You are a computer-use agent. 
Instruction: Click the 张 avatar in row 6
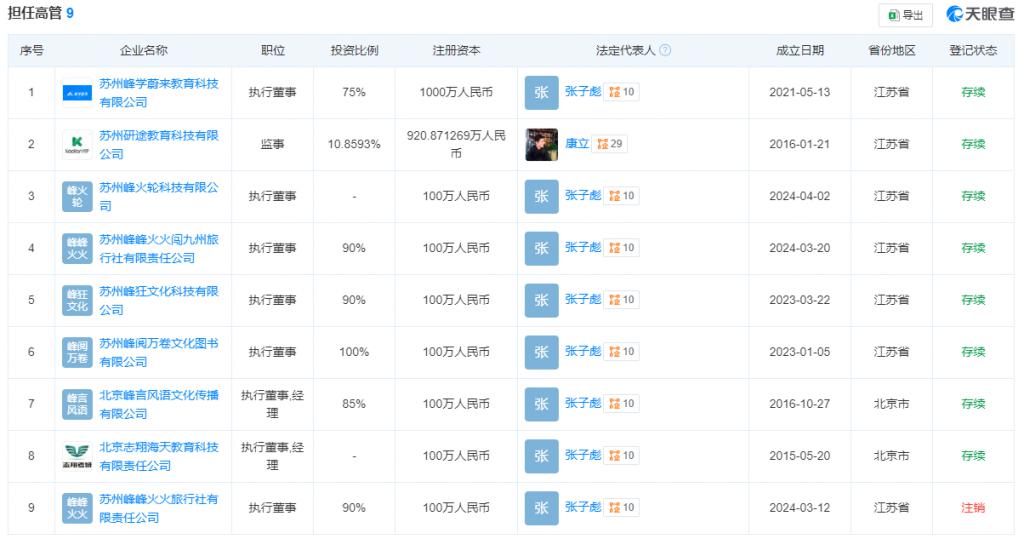541,352
